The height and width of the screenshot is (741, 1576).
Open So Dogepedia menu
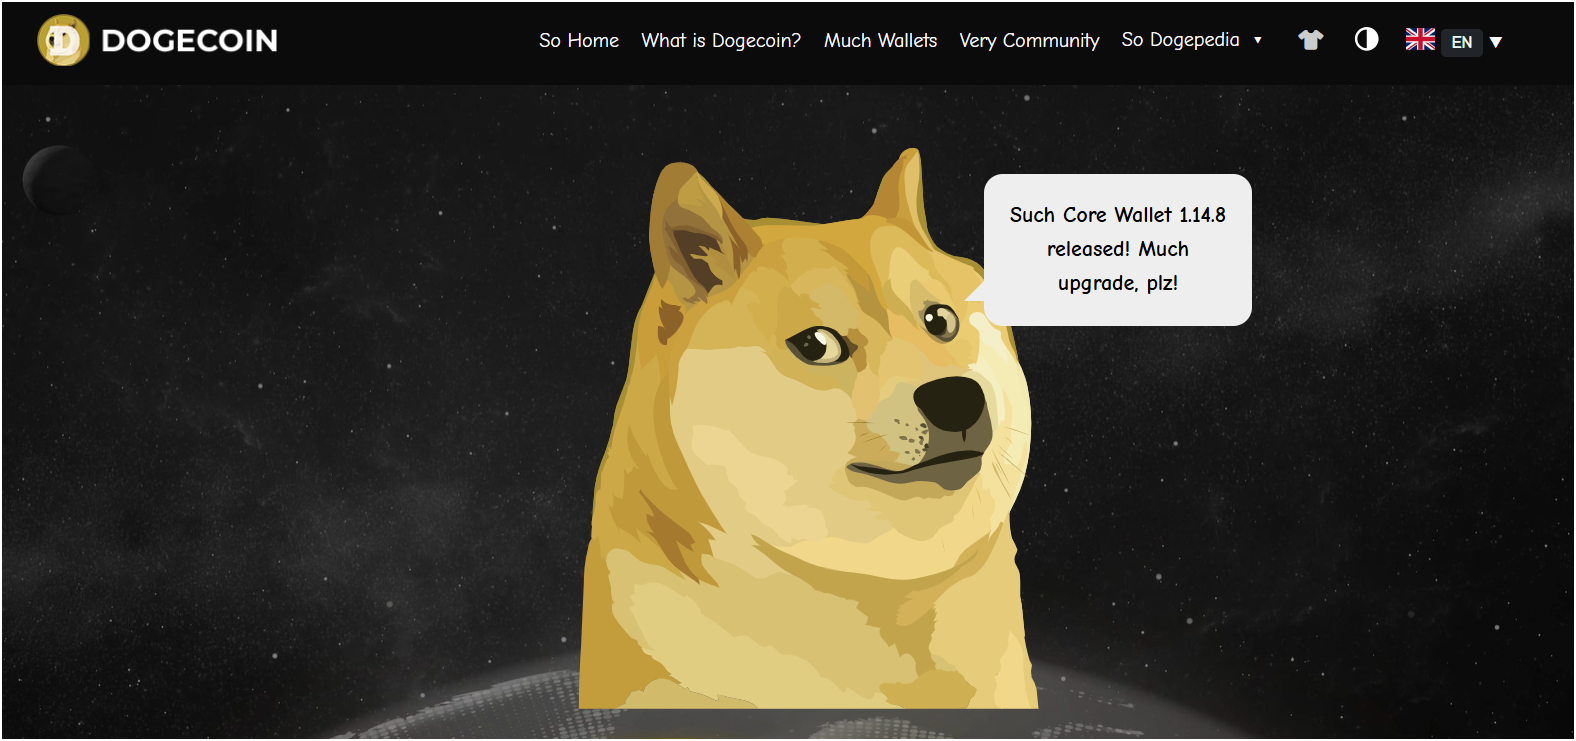1180,40
